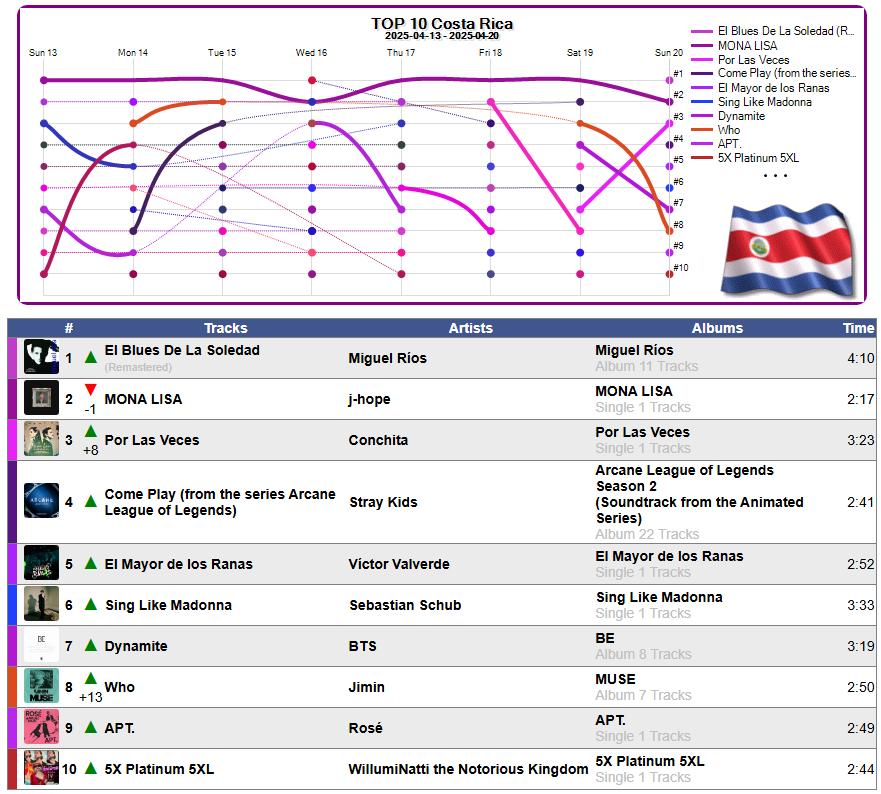881x794 pixels.
Task: Click the APT. single cover thumbnail
Action: (x=42, y=727)
